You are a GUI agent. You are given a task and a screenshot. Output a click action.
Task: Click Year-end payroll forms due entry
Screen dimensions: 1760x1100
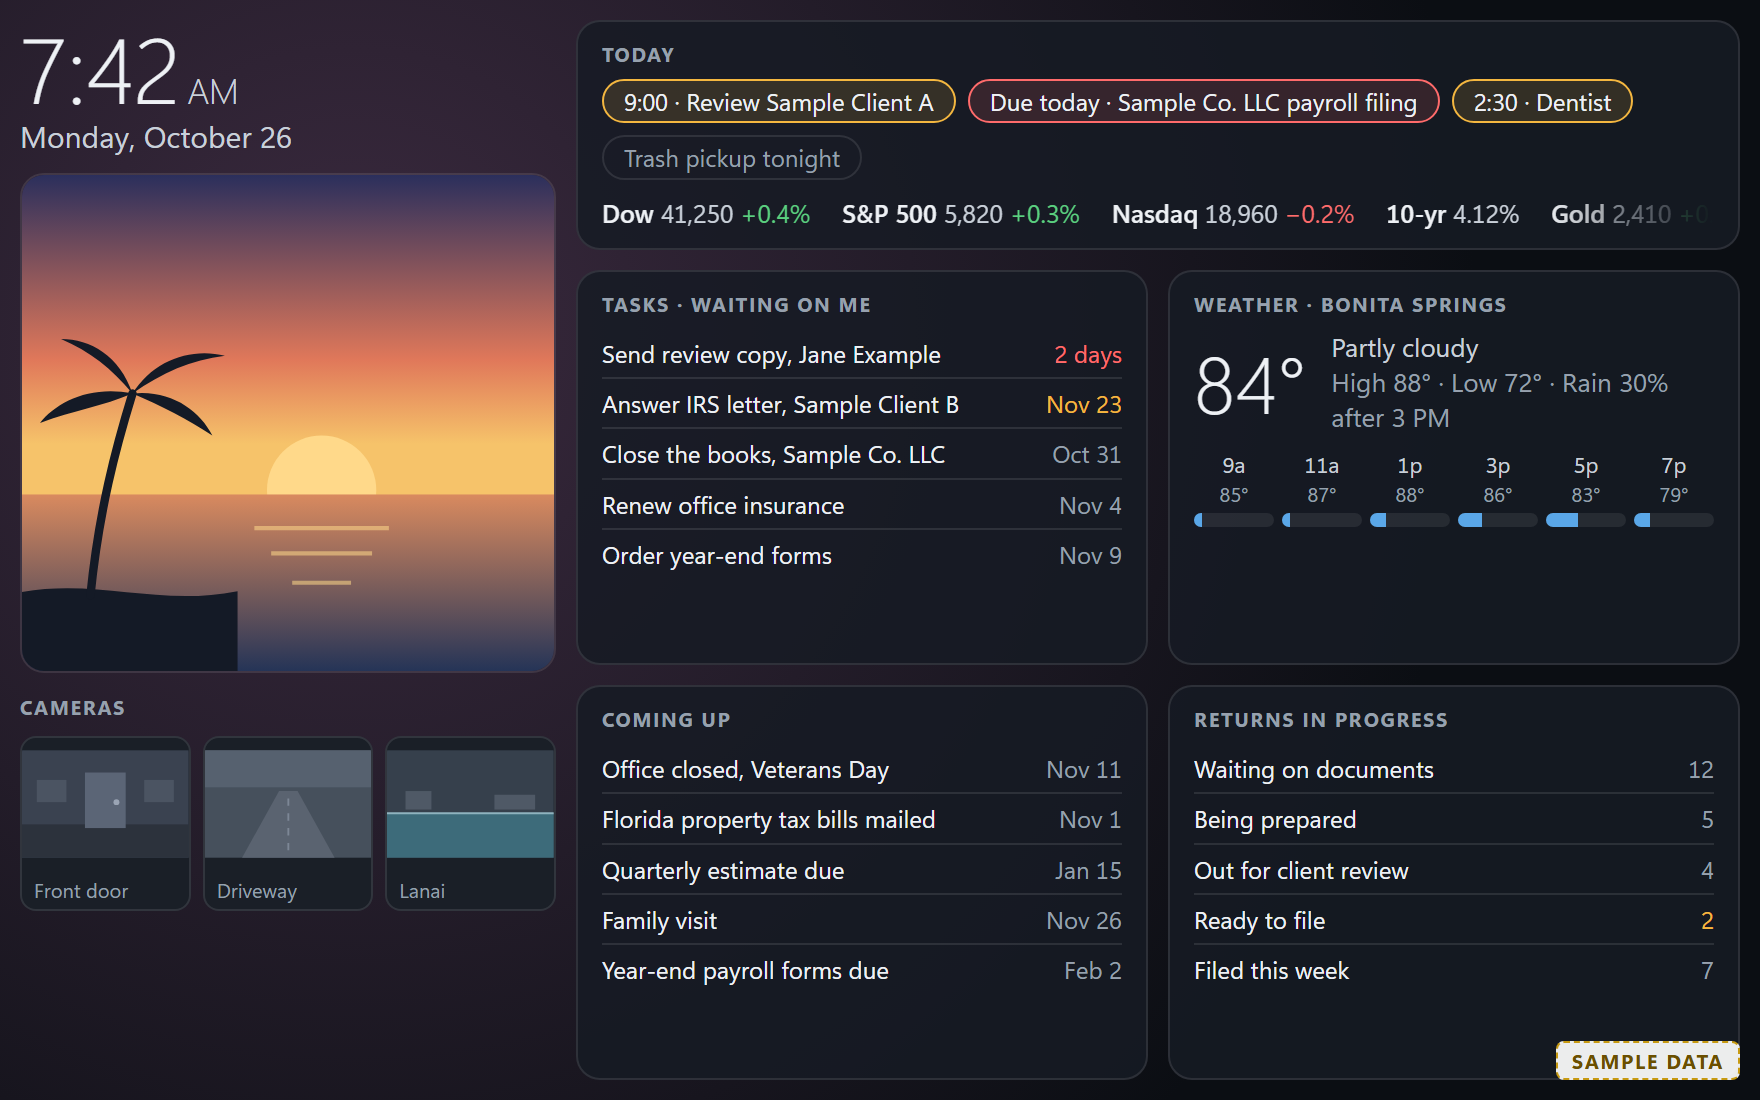coord(862,971)
